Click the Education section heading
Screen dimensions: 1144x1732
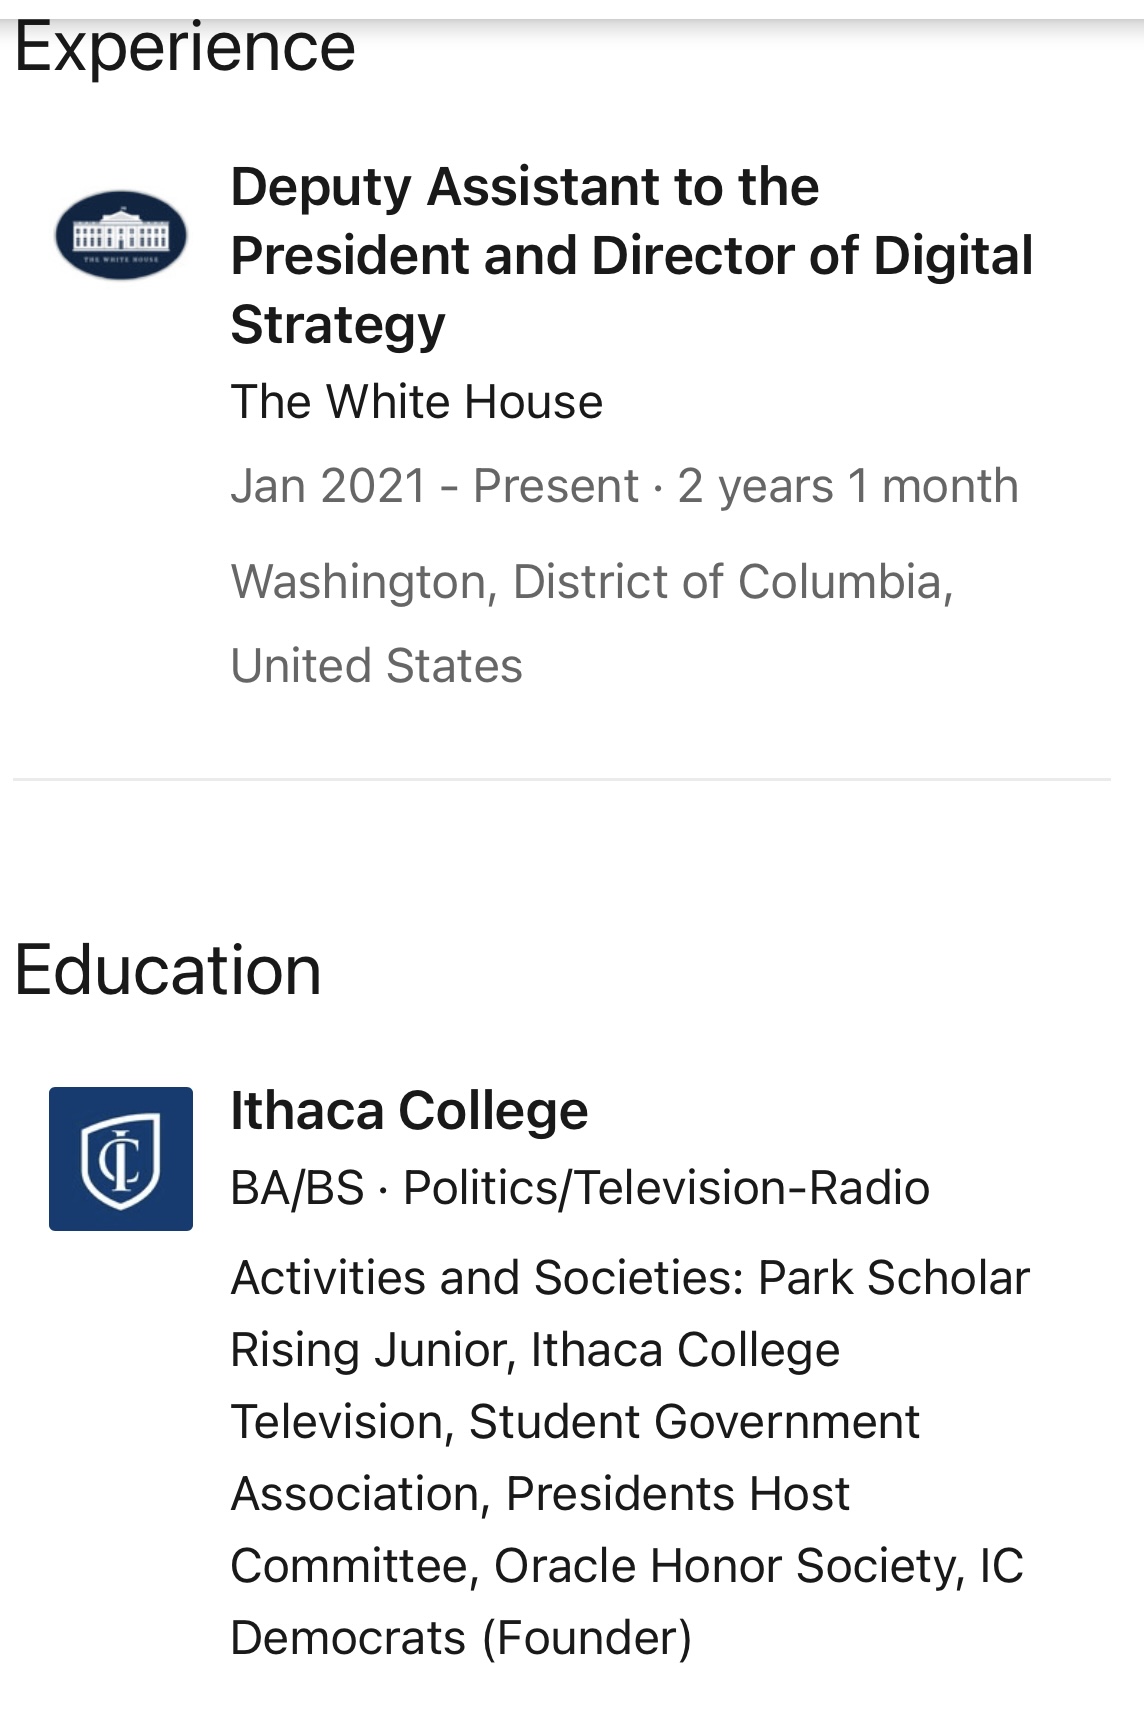pyautogui.click(x=168, y=970)
